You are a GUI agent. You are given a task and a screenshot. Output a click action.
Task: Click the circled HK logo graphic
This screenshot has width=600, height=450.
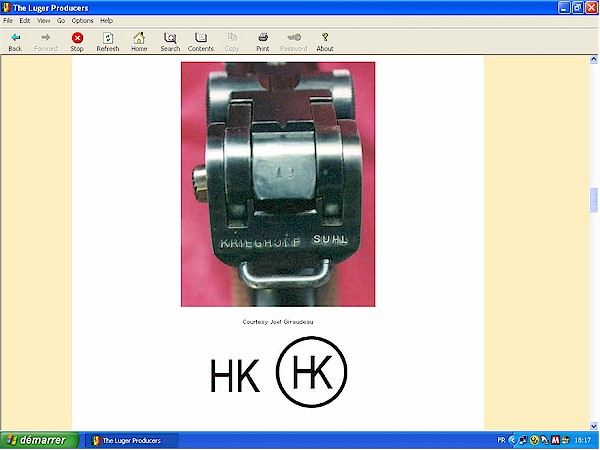pyautogui.click(x=311, y=372)
